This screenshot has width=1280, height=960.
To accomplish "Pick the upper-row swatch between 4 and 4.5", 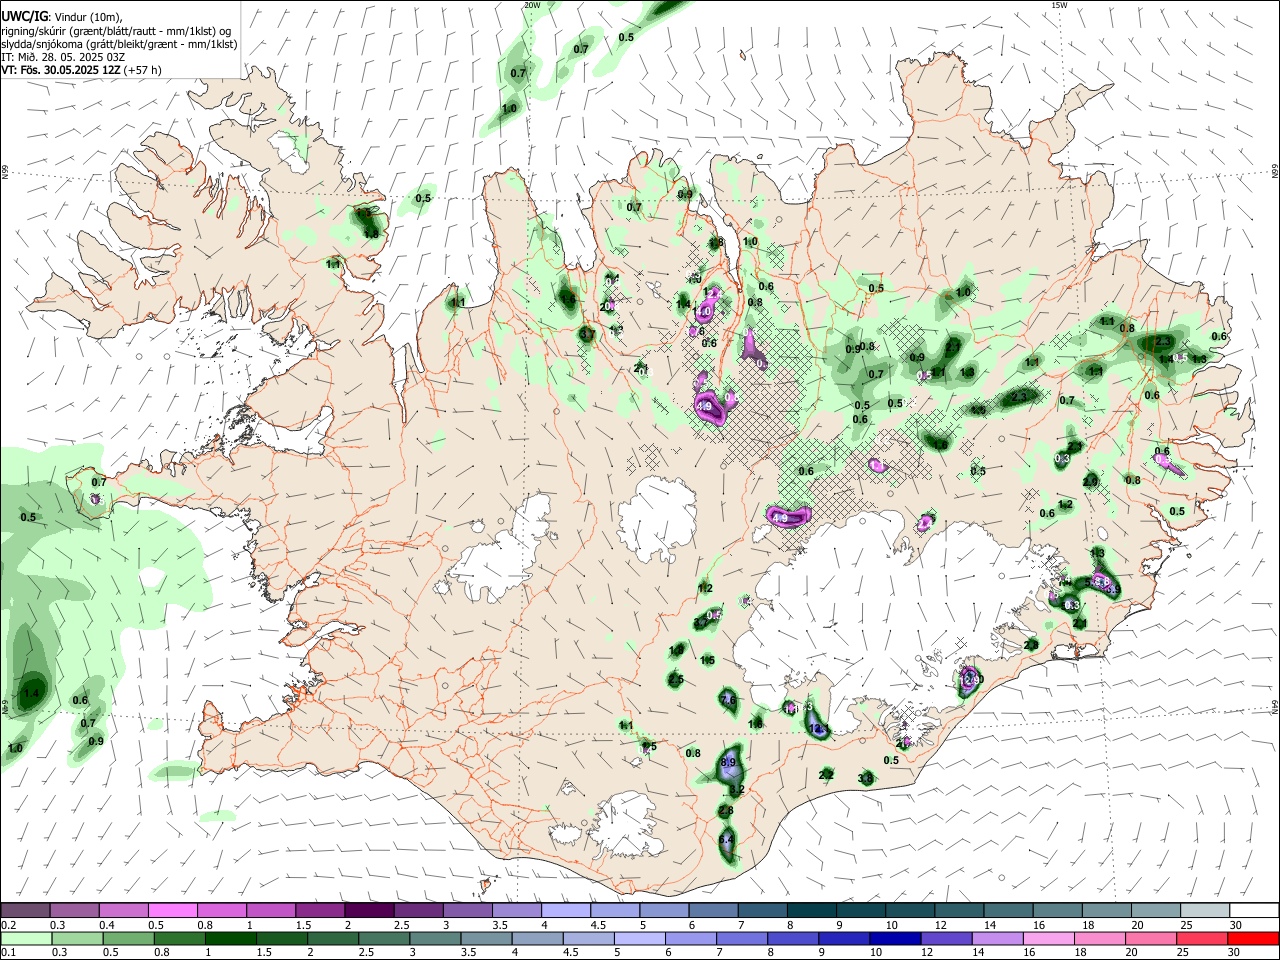I will (565, 910).
